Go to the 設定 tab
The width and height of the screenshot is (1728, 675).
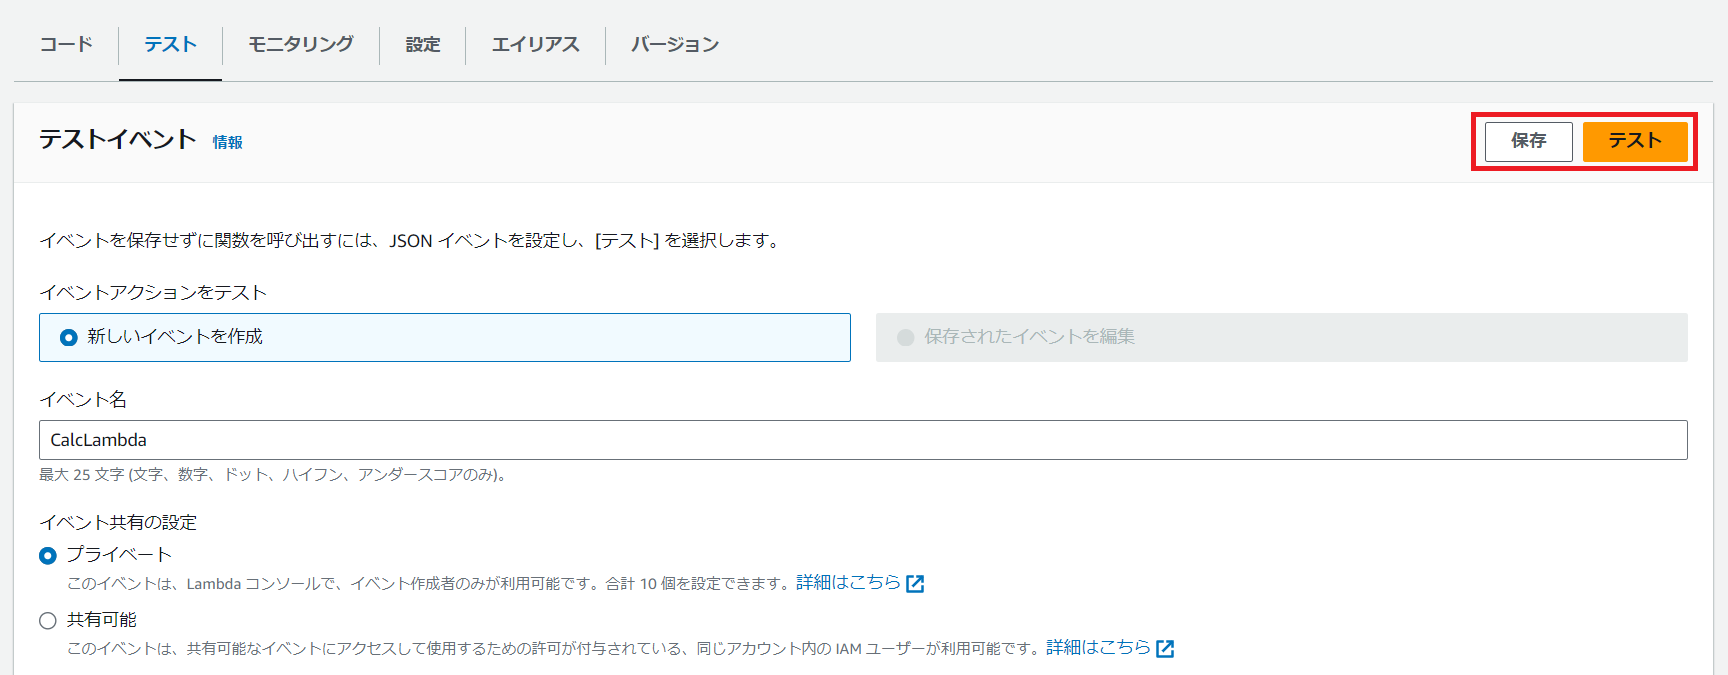pos(422,44)
